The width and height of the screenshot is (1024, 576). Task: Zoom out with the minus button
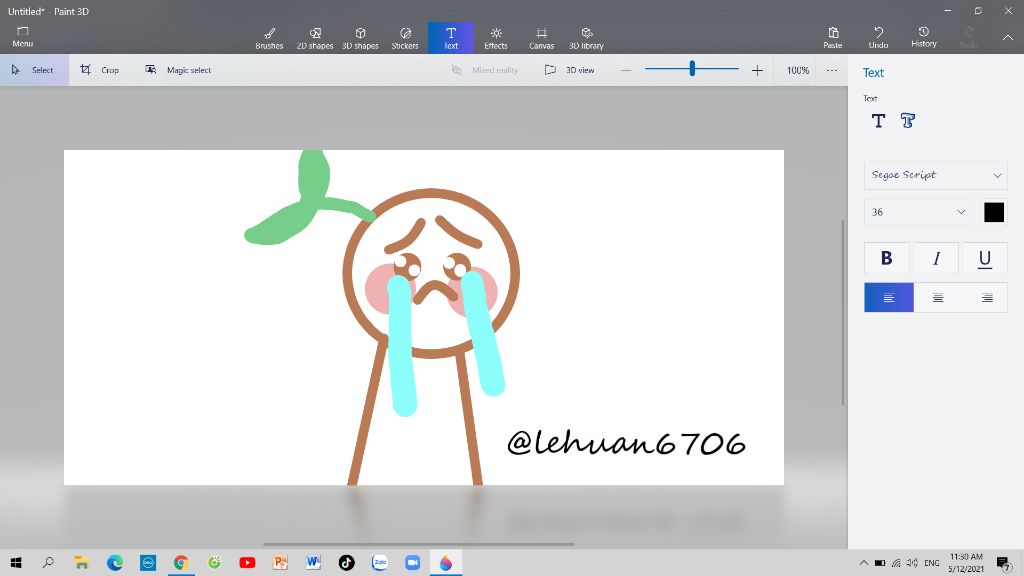click(x=626, y=70)
